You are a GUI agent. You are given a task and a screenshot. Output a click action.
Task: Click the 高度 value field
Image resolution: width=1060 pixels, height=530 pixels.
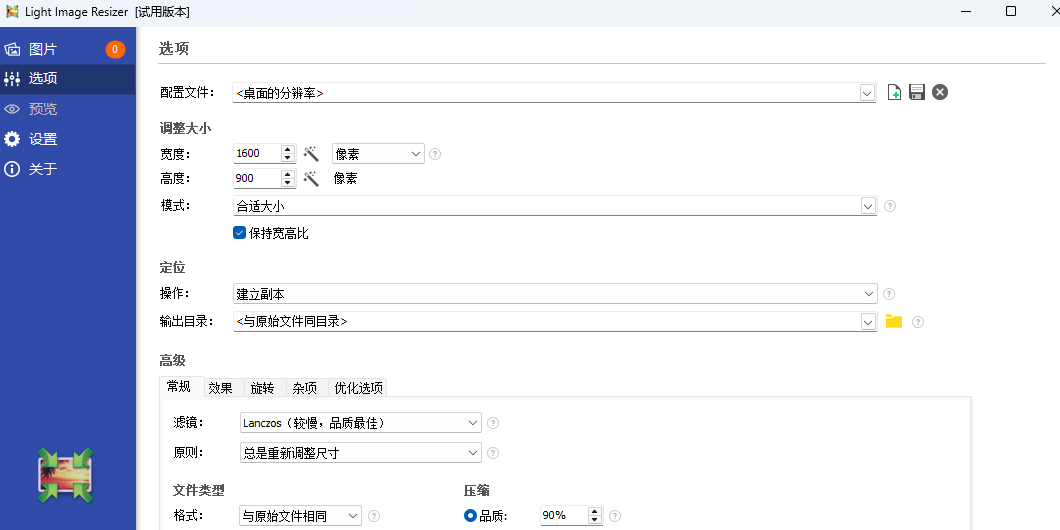pyautogui.click(x=256, y=178)
